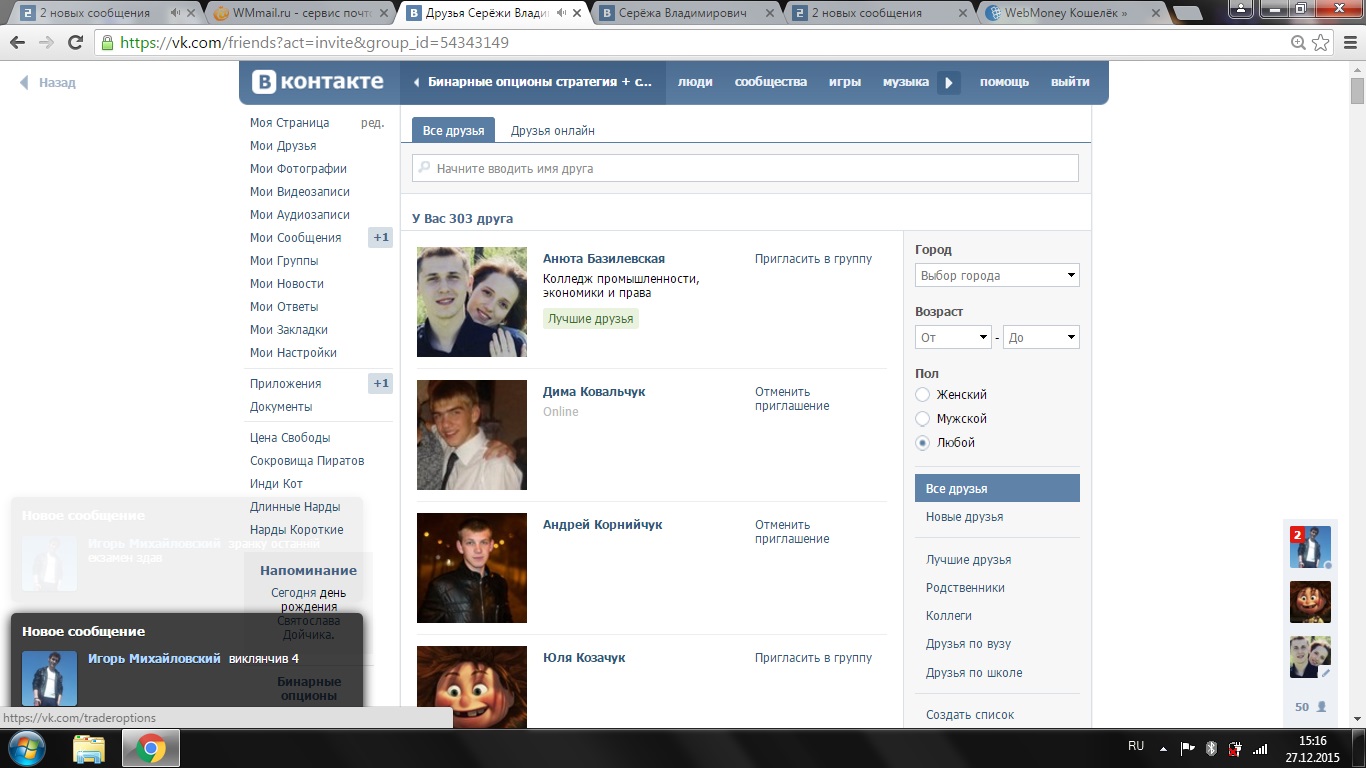Screen dimensions: 1366x768
Task: Reload the page with refresh icon
Action: click(x=75, y=43)
